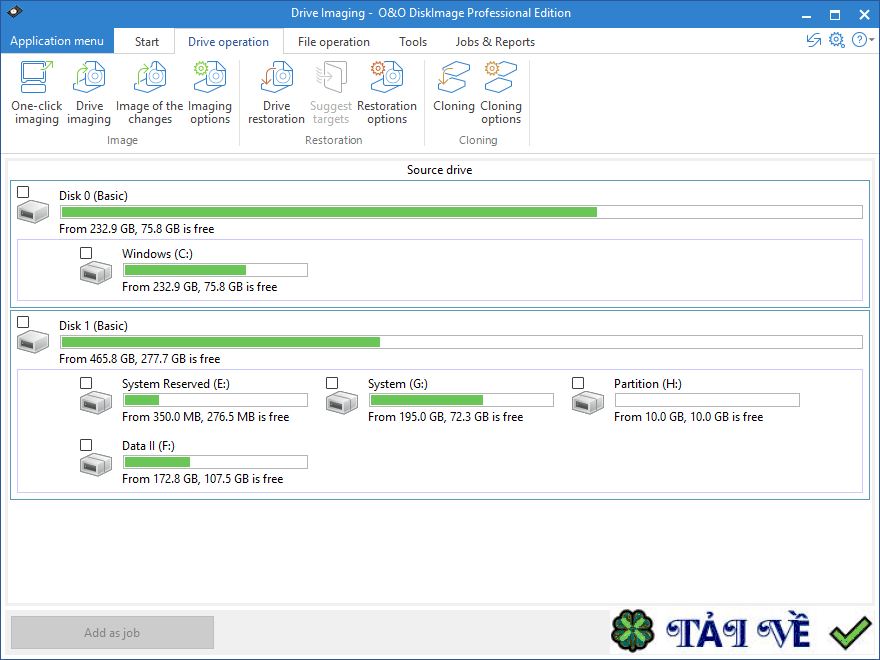Tick the Partition (H:) checkbox

(578, 383)
